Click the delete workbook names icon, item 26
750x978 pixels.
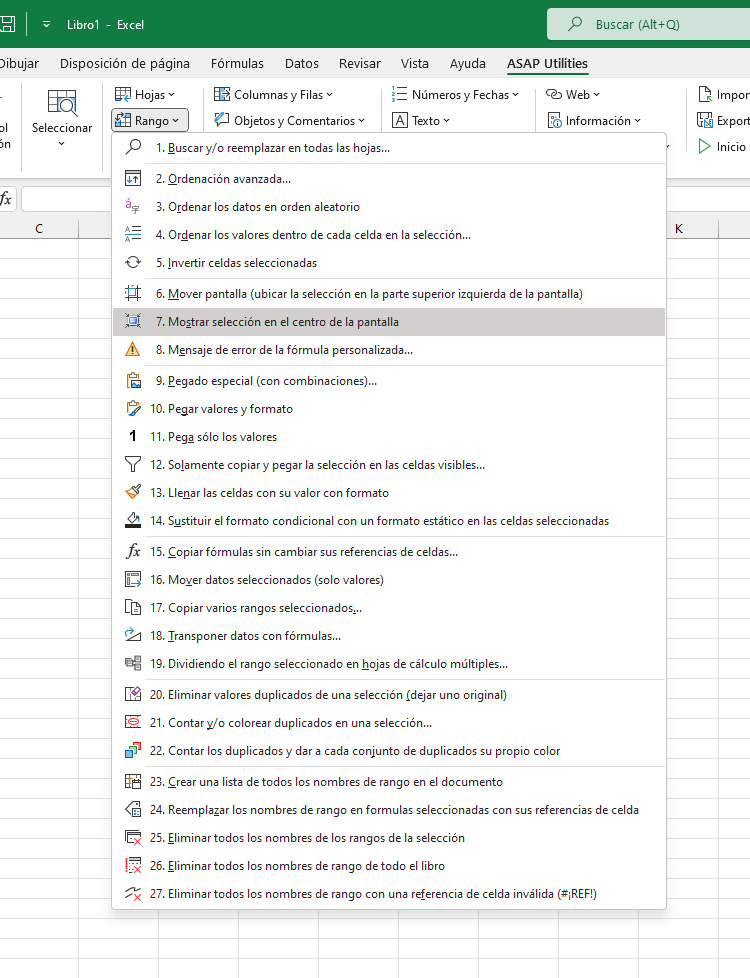pos(133,866)
